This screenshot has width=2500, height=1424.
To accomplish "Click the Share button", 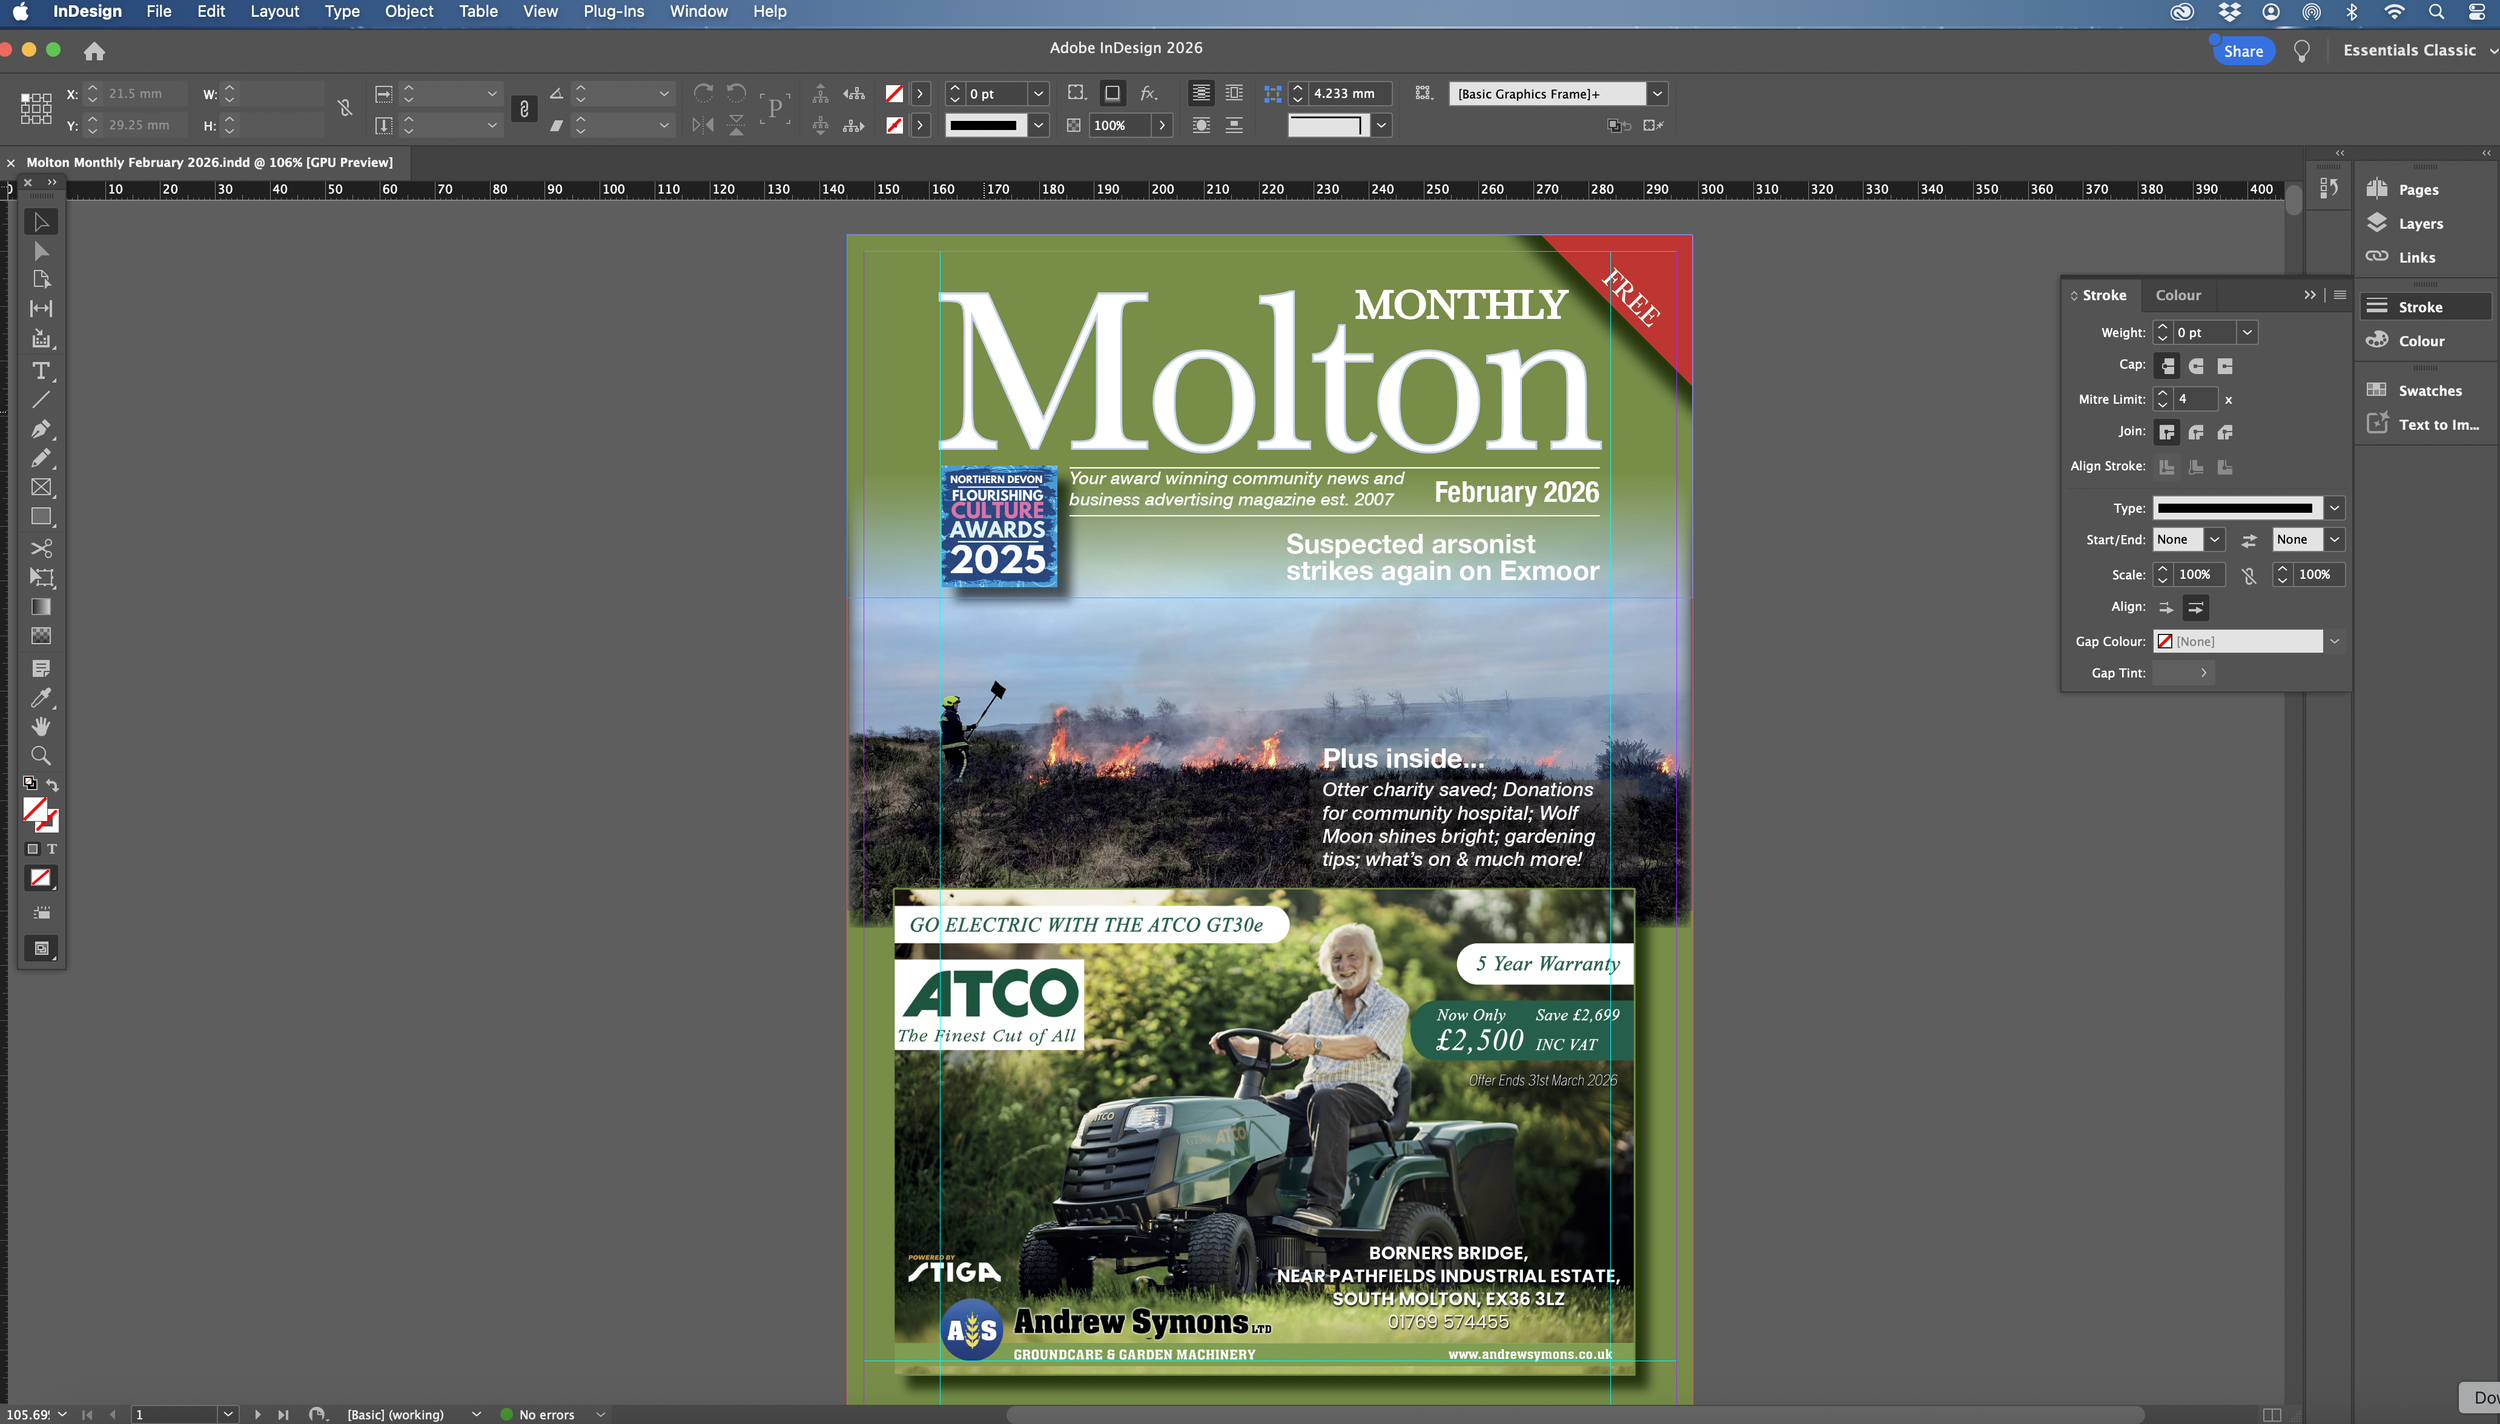I will (x=2242, y=50).
